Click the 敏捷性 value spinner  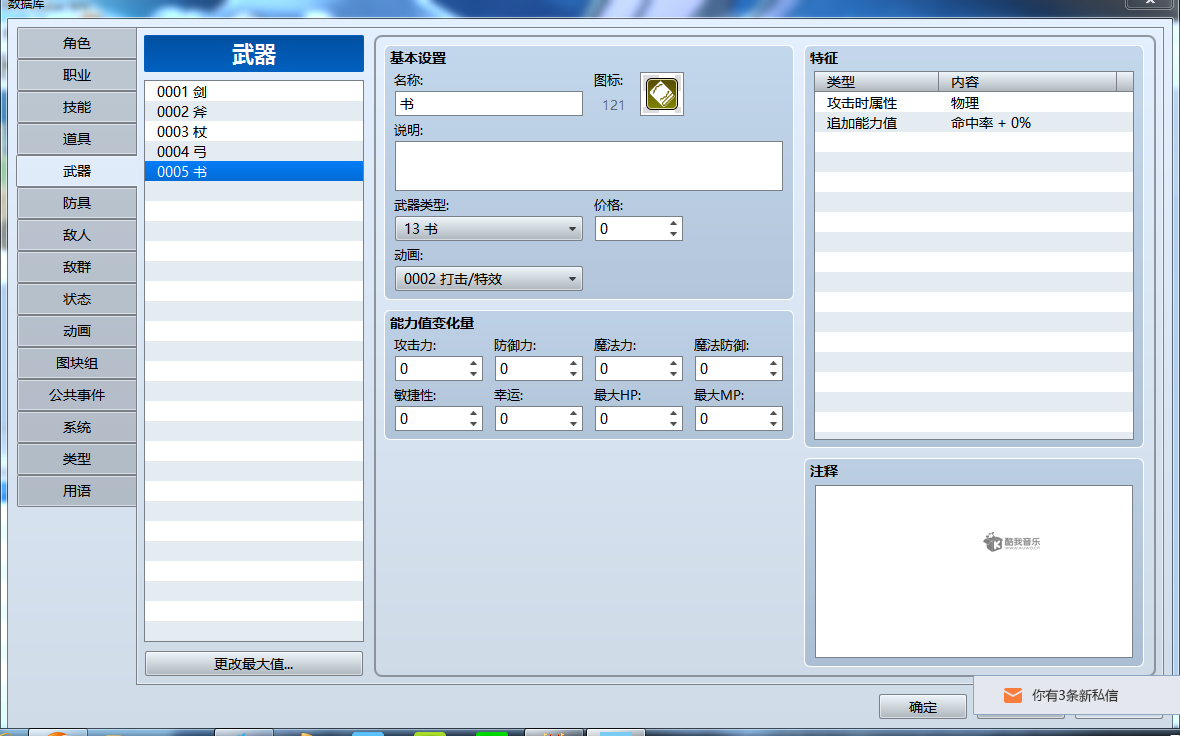(x=438, y=419)
